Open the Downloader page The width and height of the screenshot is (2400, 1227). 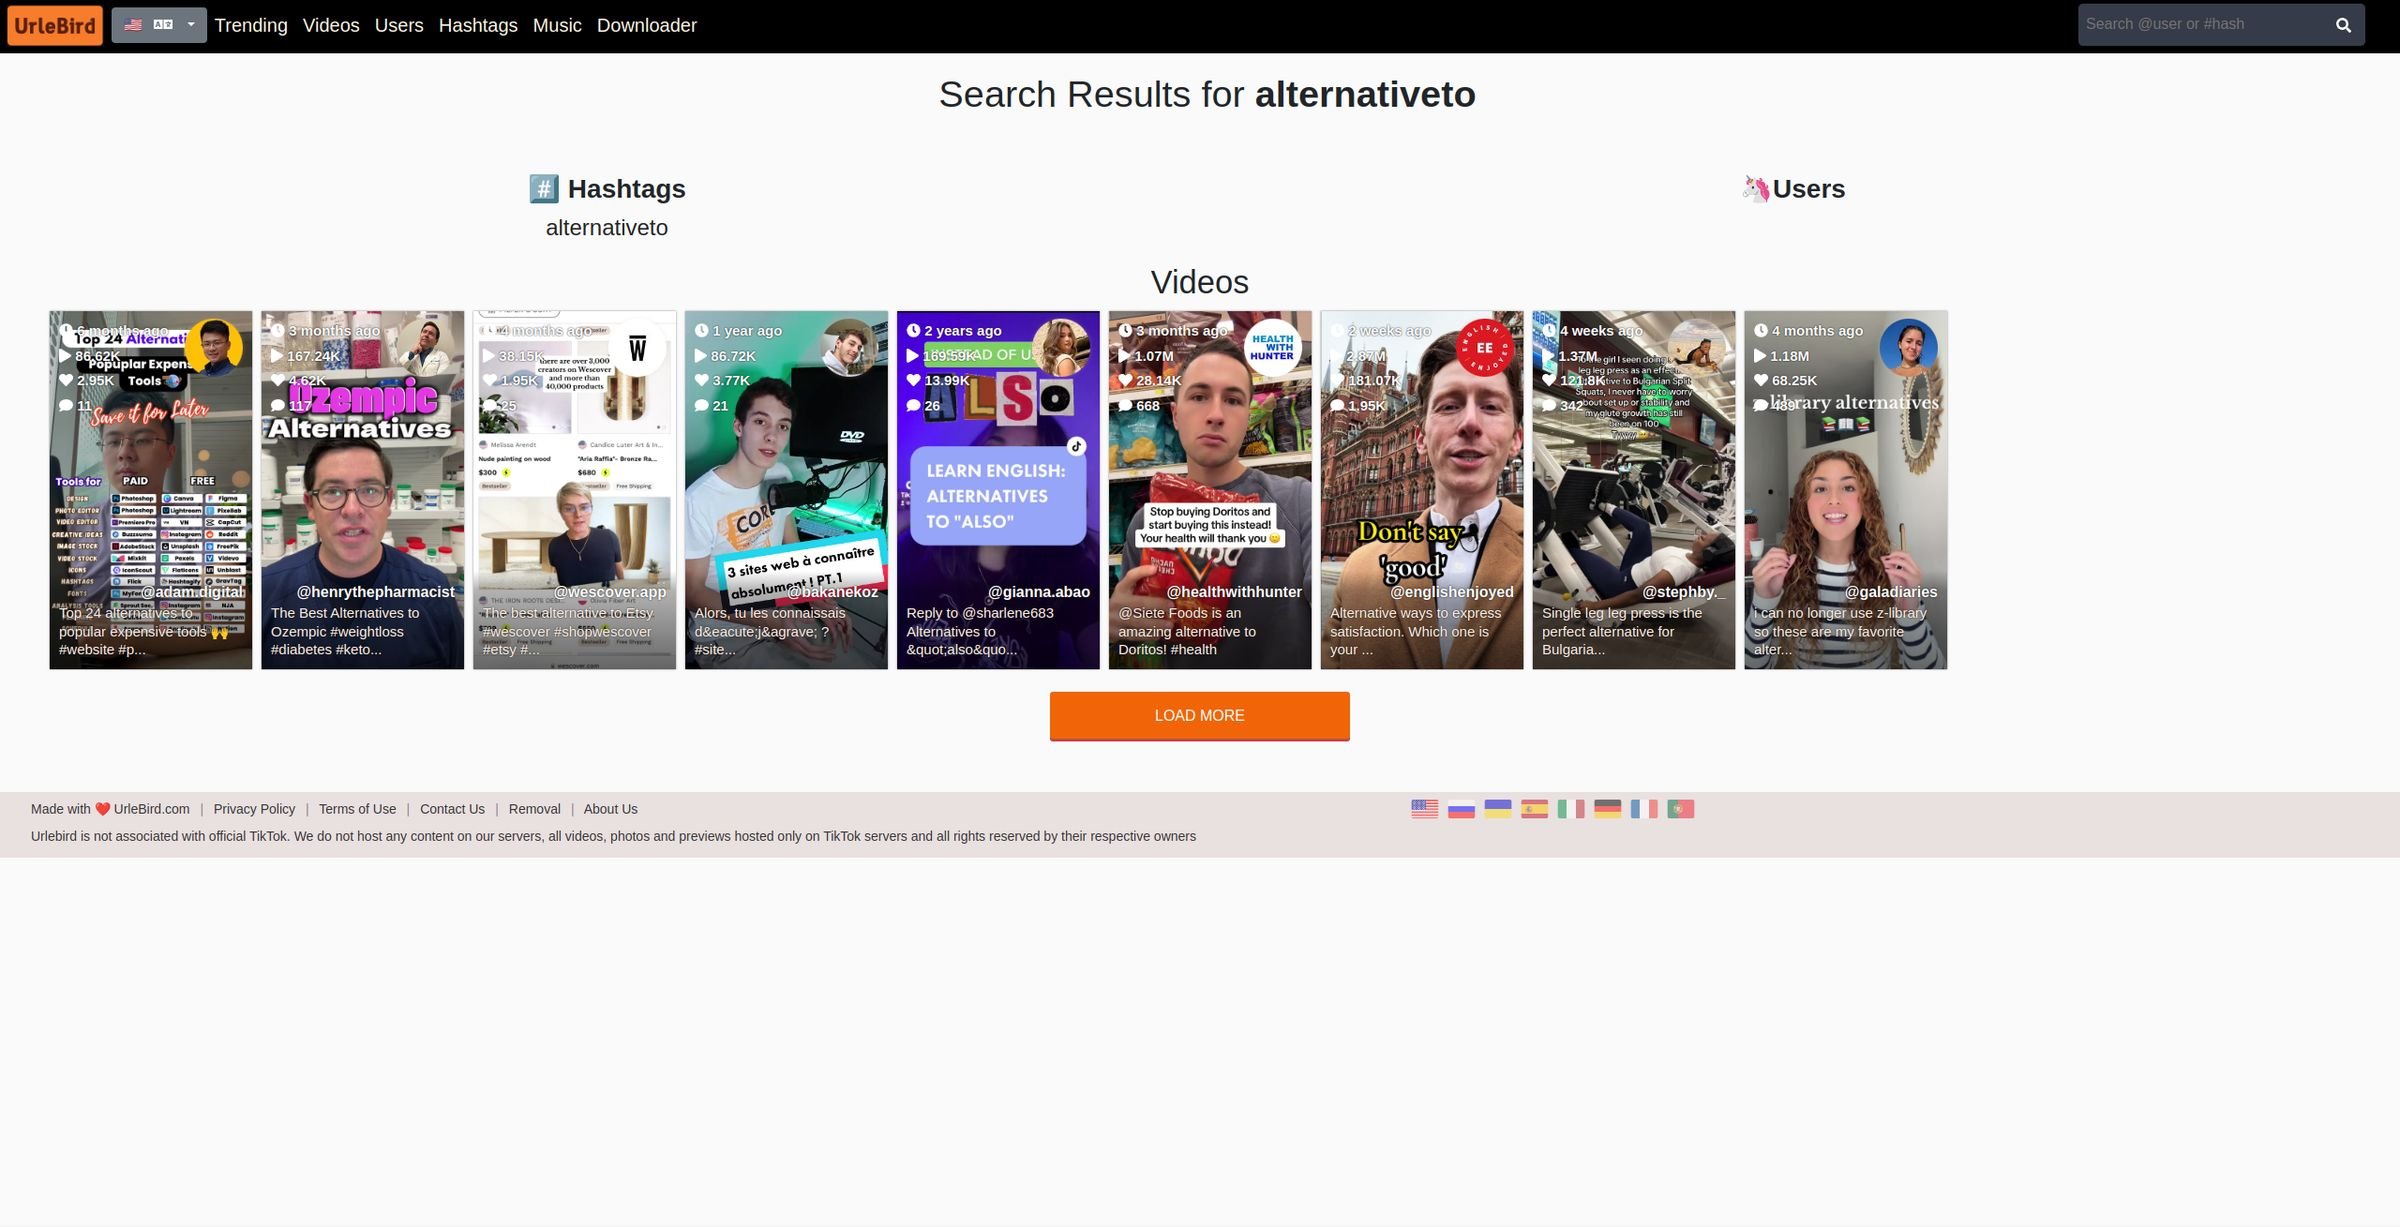647,25
